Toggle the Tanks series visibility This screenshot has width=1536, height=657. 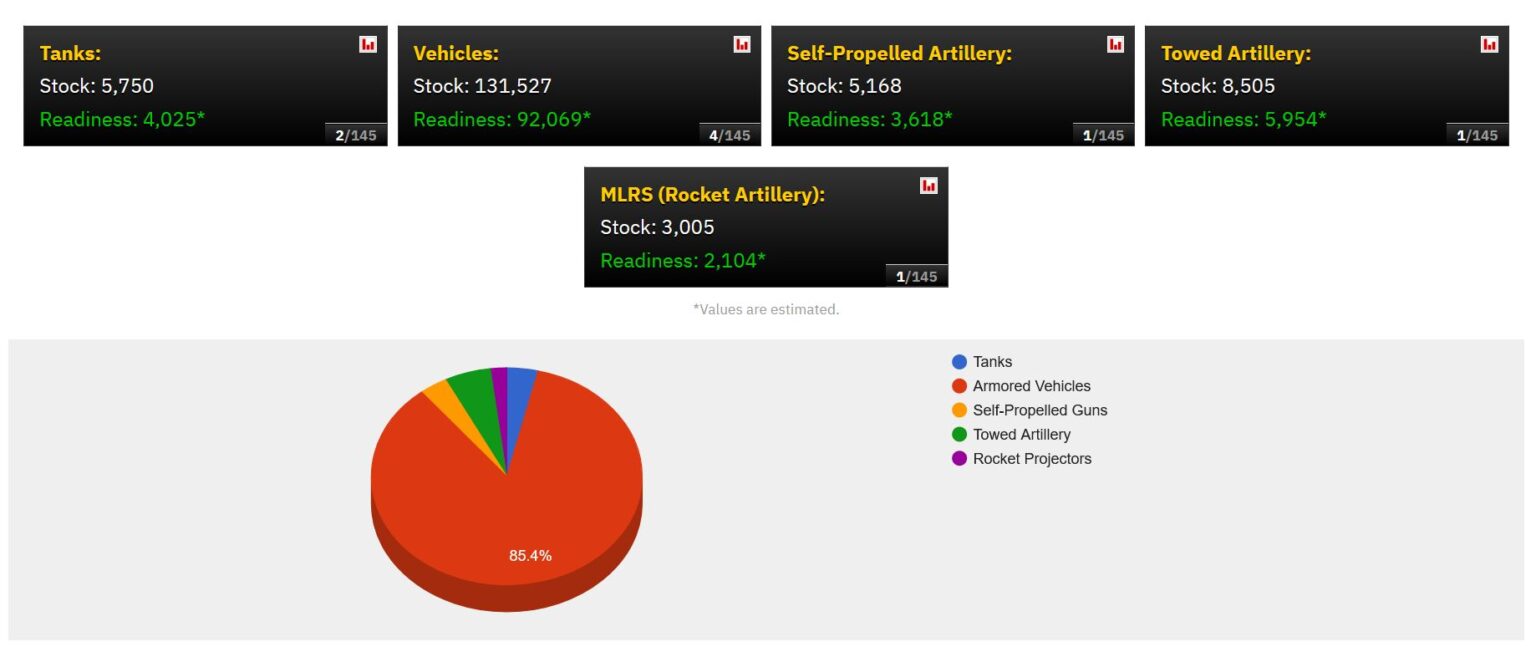pos(993,361)
